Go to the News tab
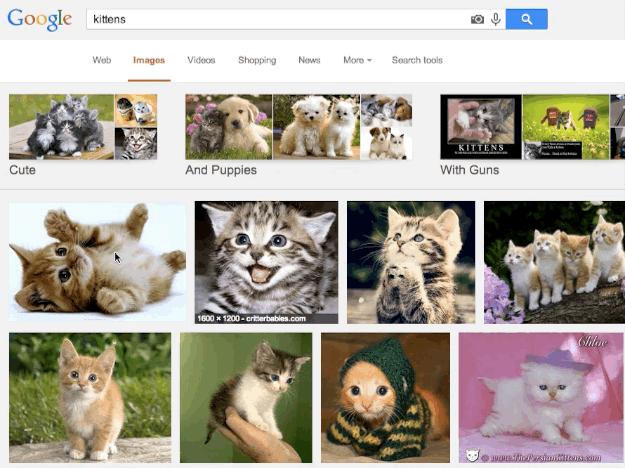 tap(309, 60)
